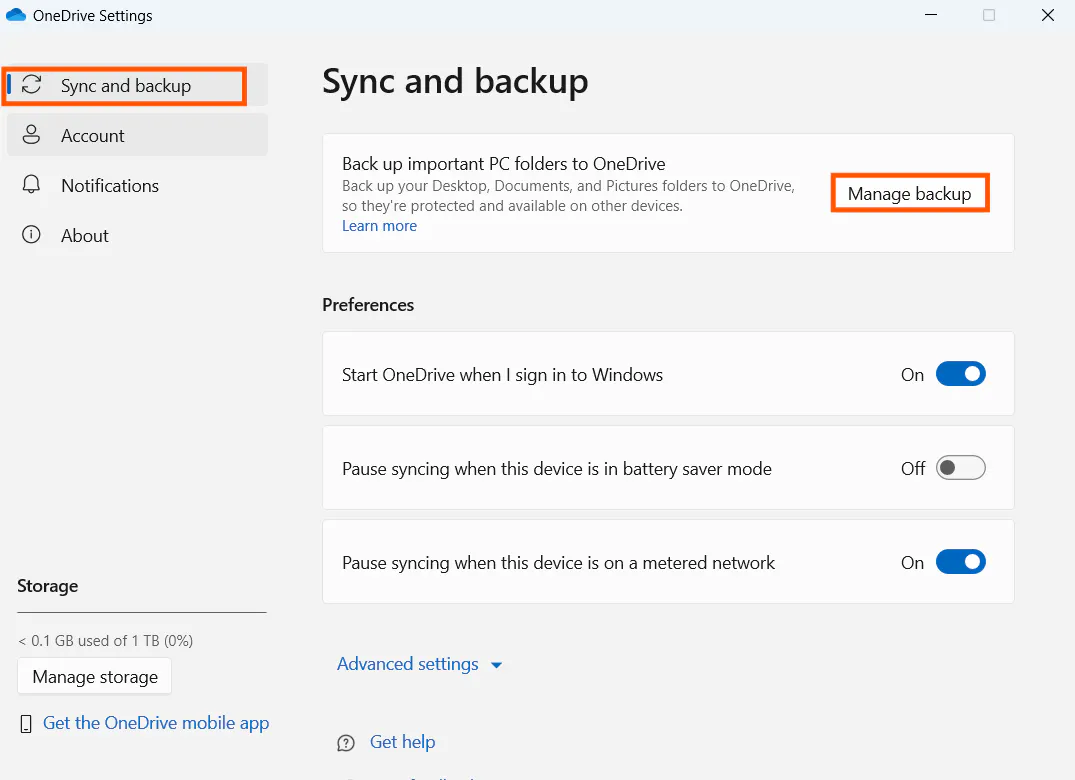Click the 0.1 GB used of 1 TB text
The image size is (1075, 780).
tap(105, 640)
